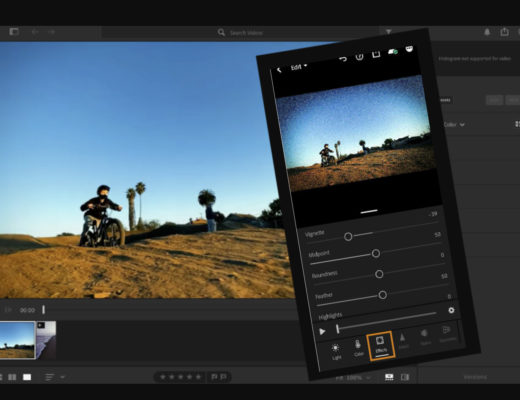520x400 pixels.
Task: Open the filter funnel icon
Action: [x=389, y=32]
